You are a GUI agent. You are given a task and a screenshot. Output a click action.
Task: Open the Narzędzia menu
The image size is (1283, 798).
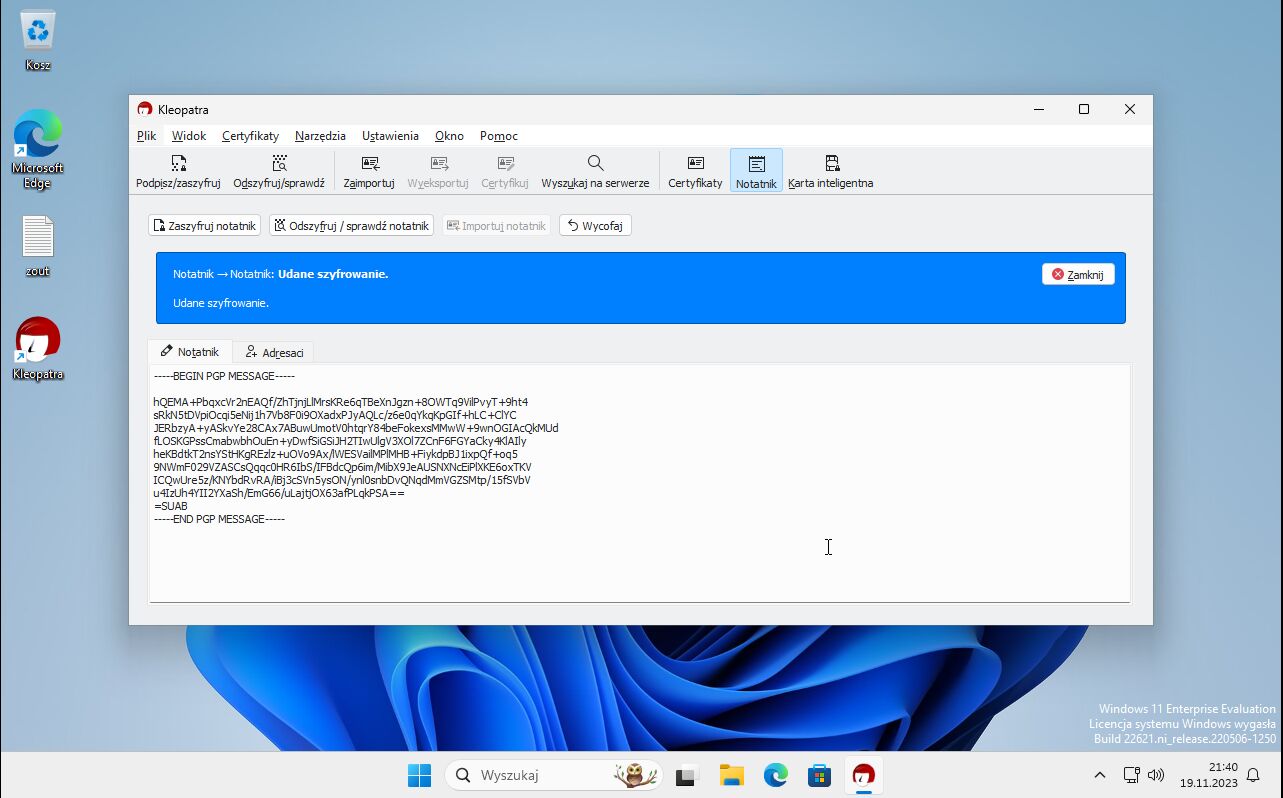(x=320, y=136)
